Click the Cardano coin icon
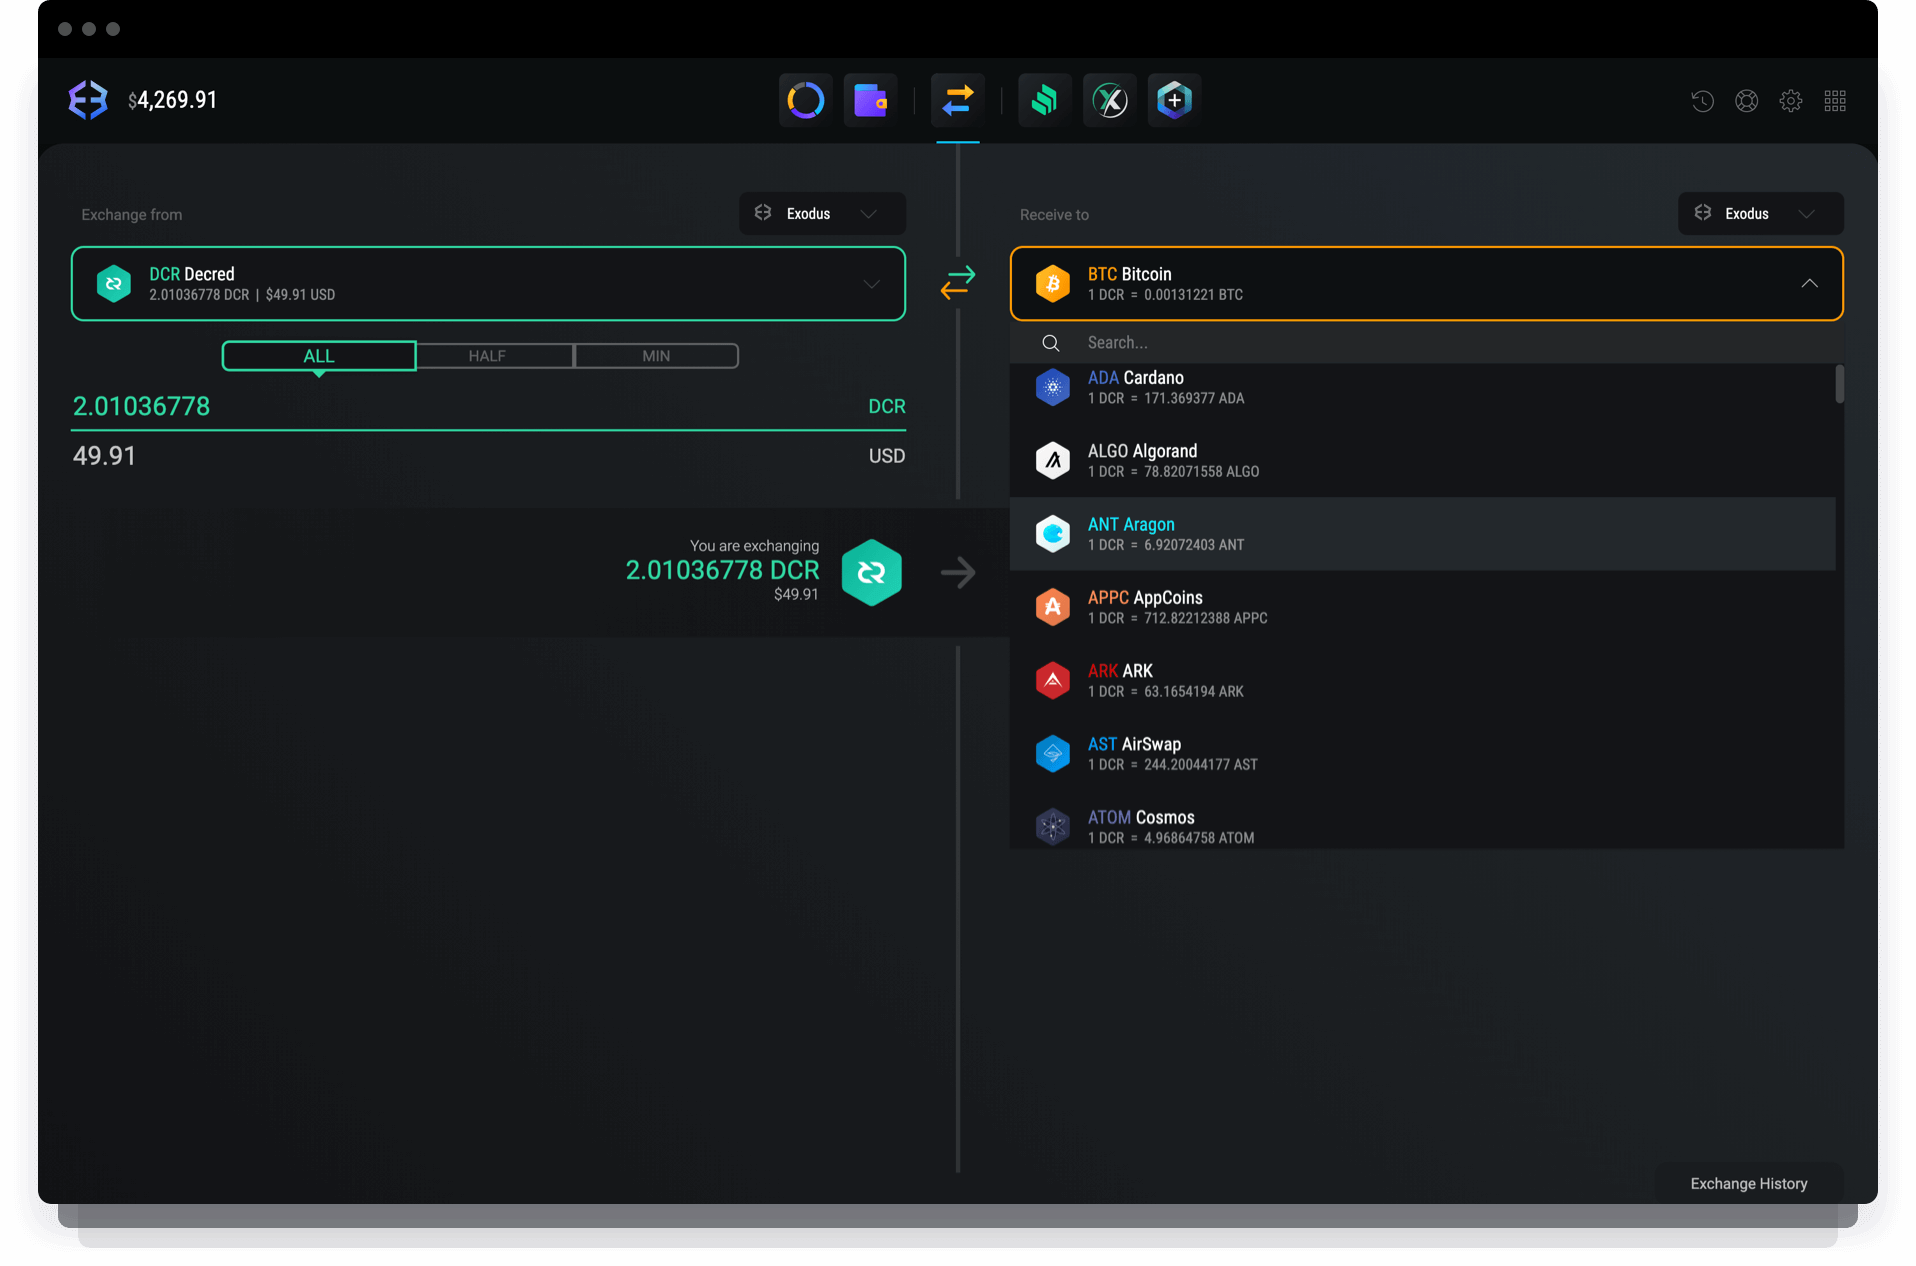The height and width of the screenshot is (1266, 1916). (x=1052, y=387)
